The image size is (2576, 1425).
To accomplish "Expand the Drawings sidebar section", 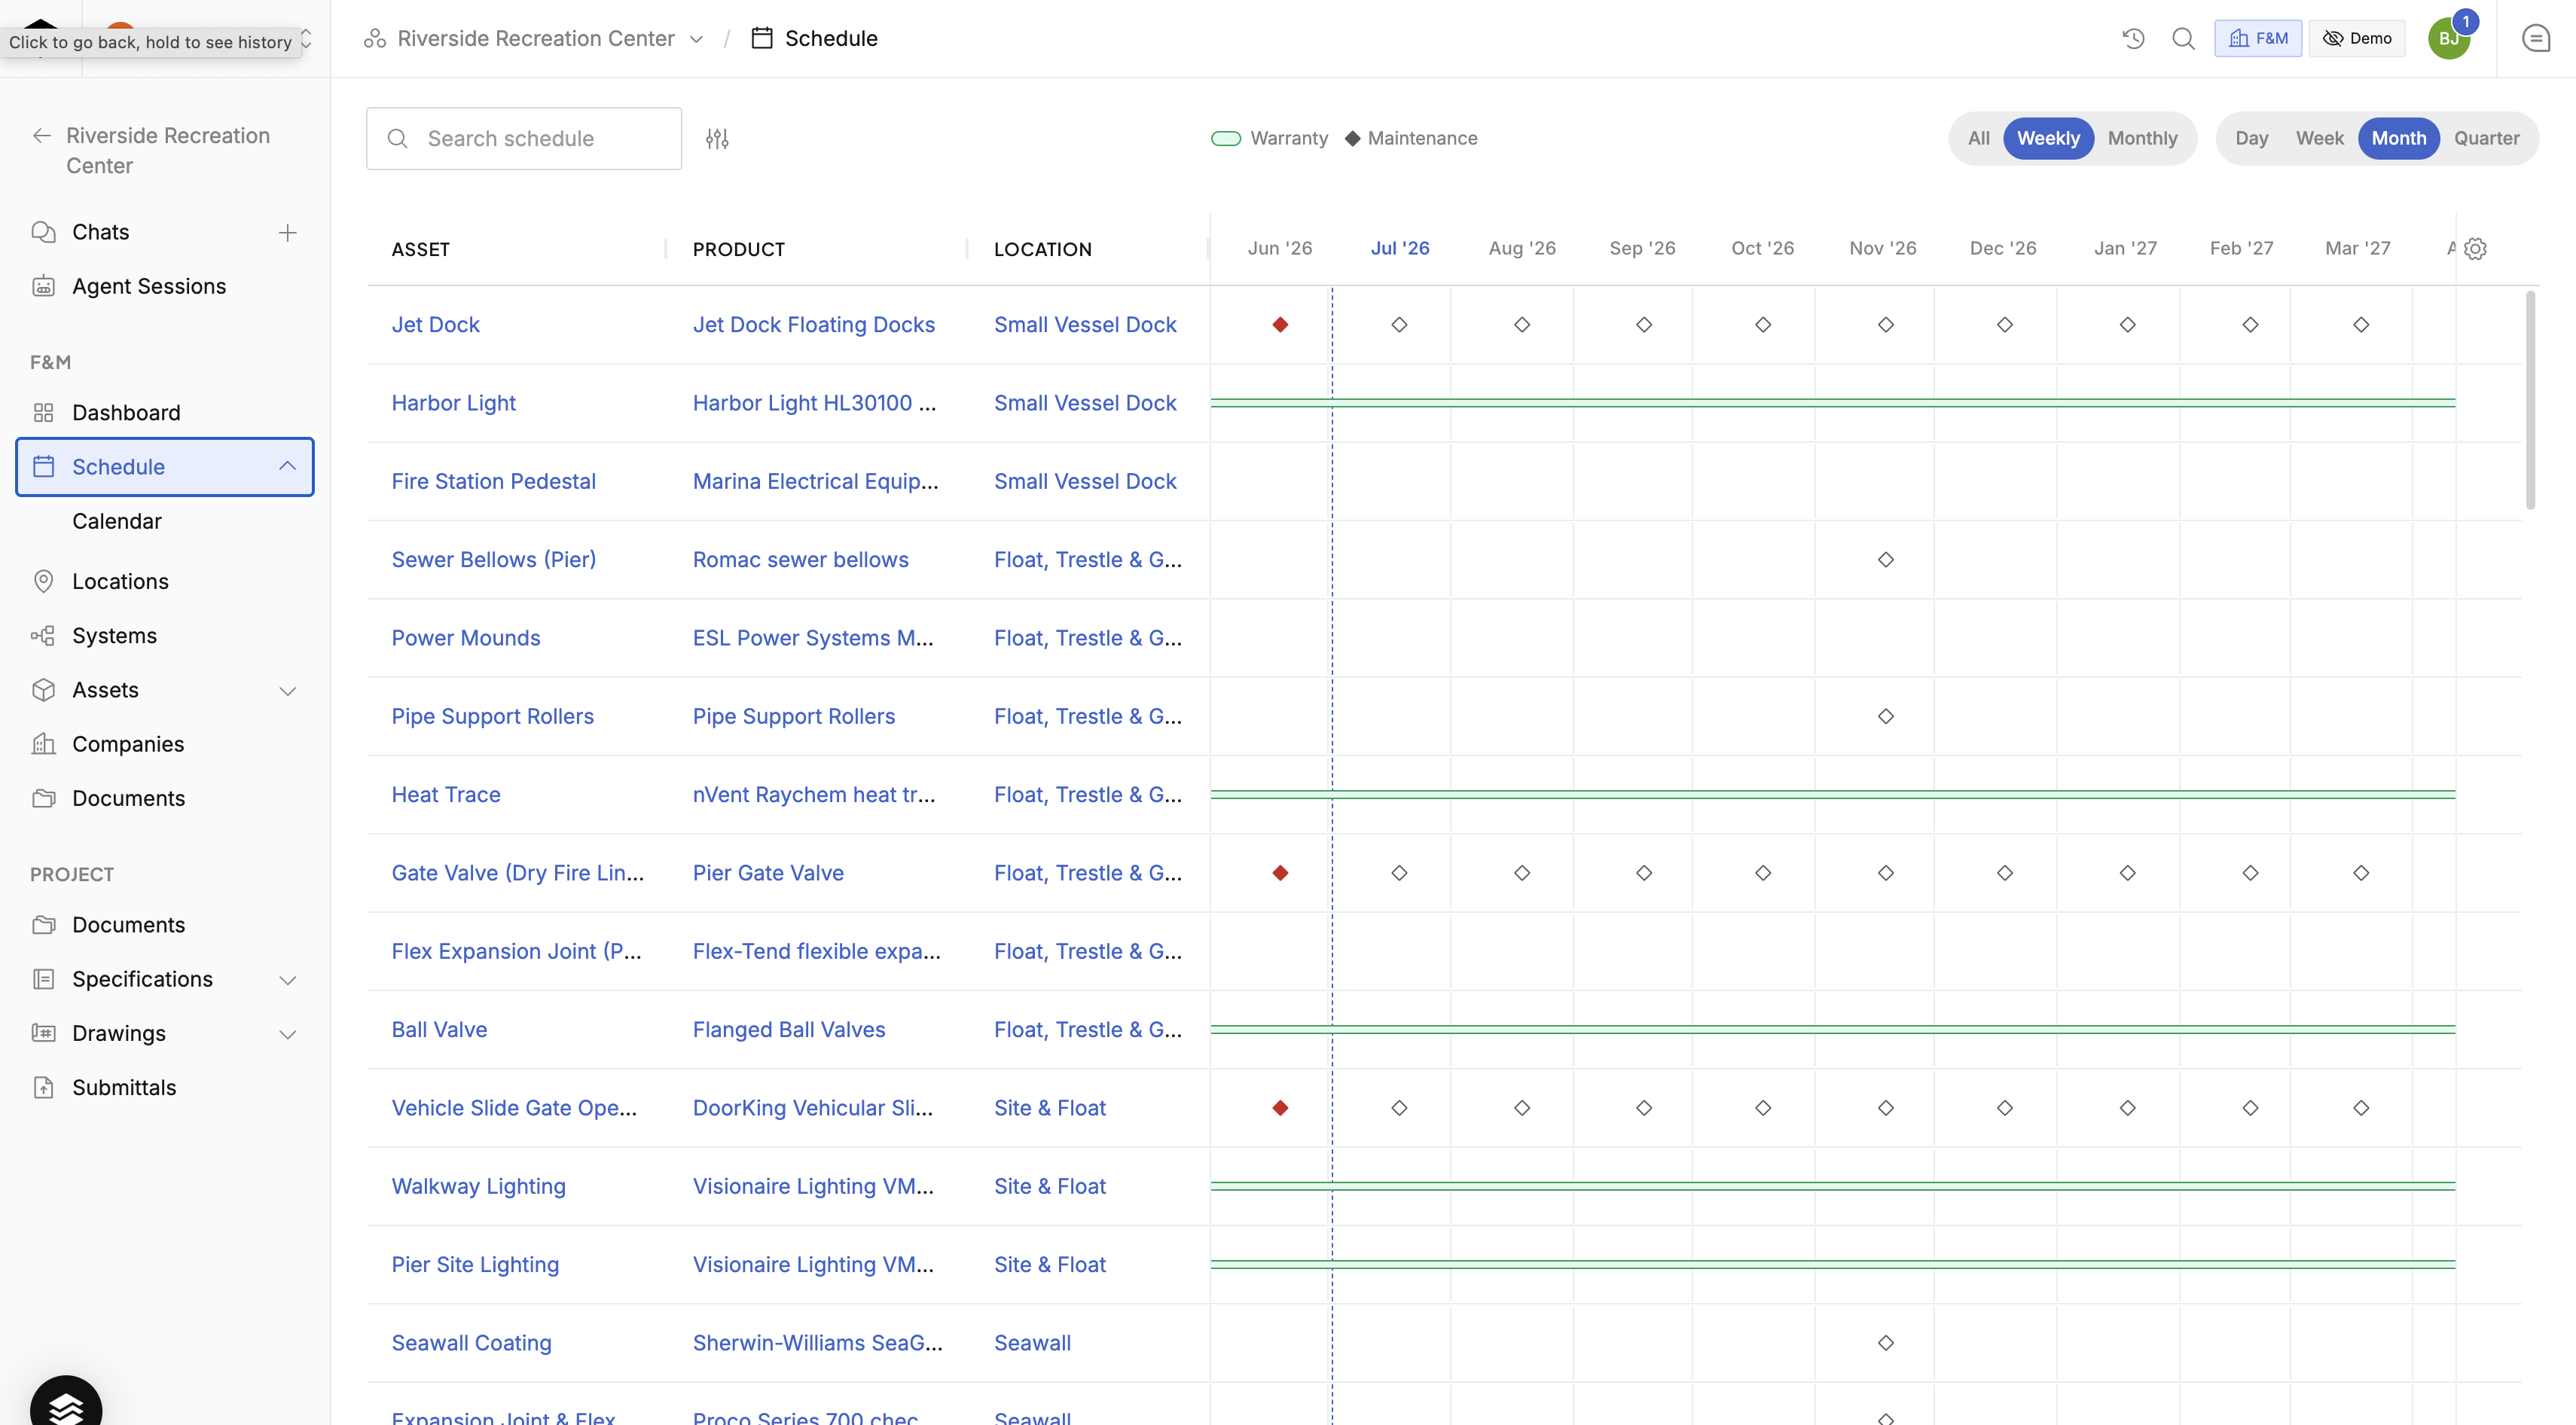I will (287, 1034).
